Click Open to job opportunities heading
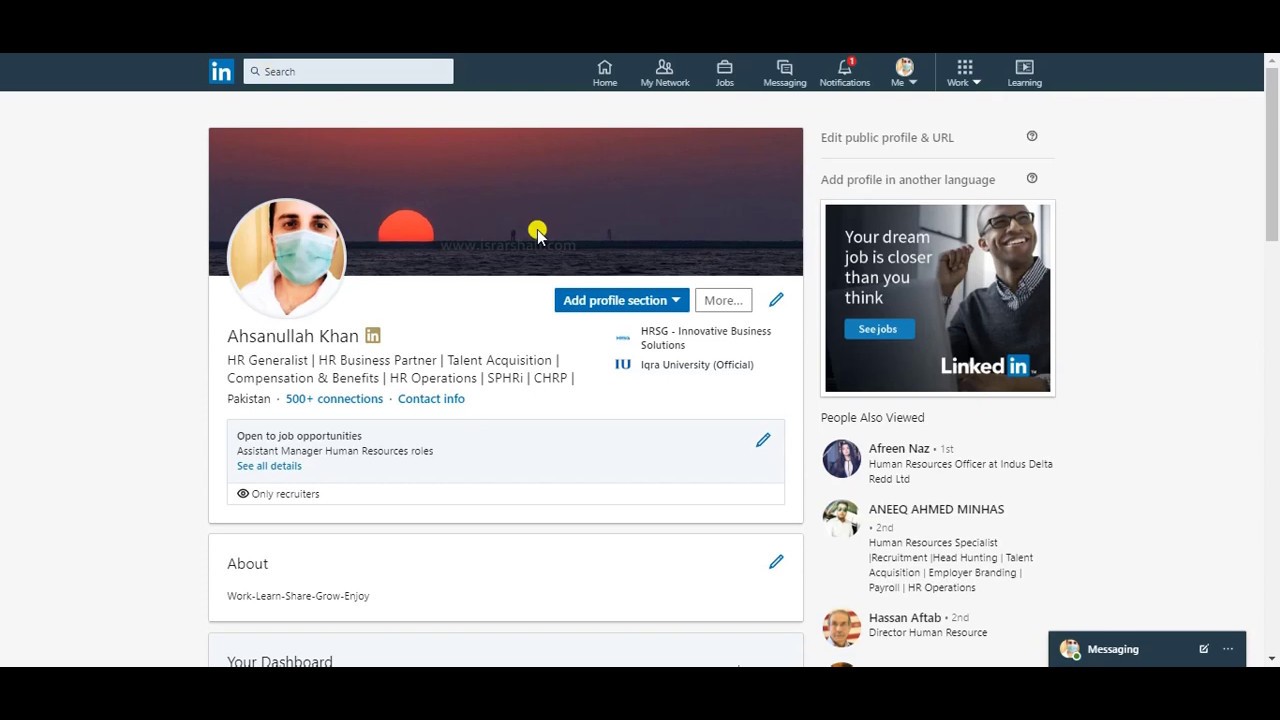Image resolution: width=1280 pixels, height=720 pixels. coord(299,436)
